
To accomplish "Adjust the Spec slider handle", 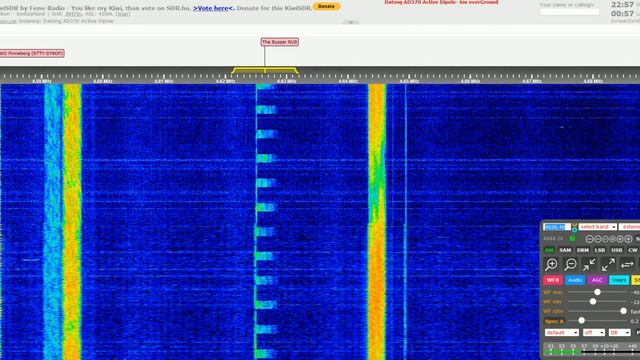I will pos(582,321).
